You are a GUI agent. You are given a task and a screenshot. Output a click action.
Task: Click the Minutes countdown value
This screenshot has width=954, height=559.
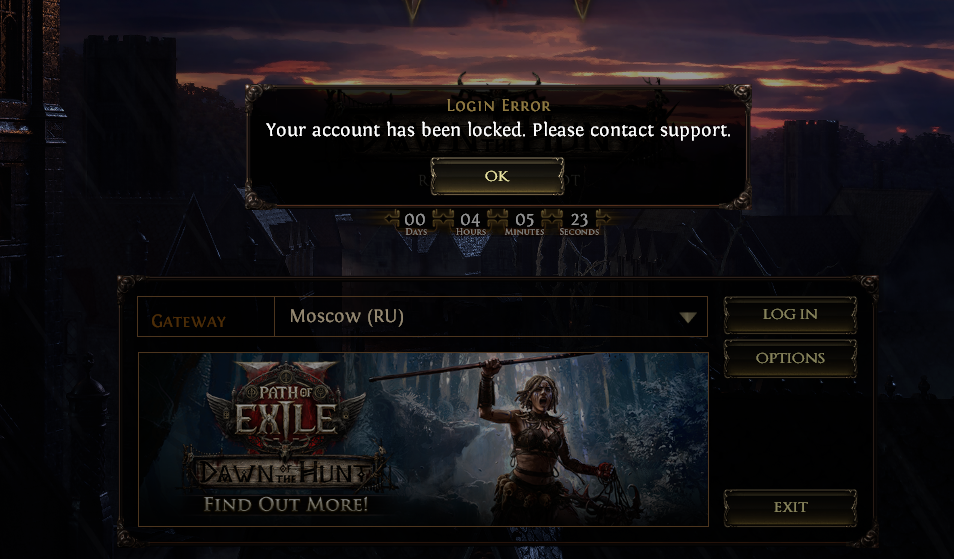point(524,220)
